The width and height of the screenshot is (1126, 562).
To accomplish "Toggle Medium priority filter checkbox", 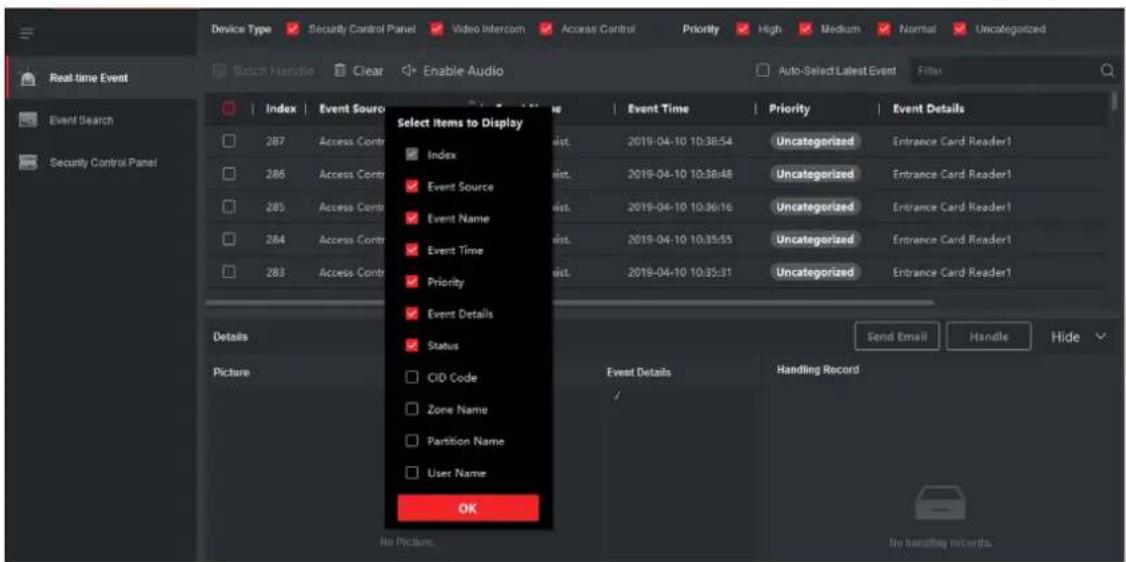I will point(806,29).
